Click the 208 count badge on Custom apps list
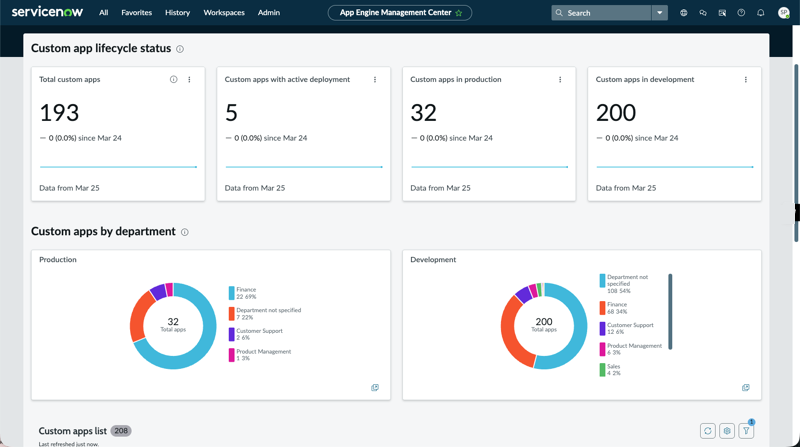800x447 pixels. tap(121, 431)
